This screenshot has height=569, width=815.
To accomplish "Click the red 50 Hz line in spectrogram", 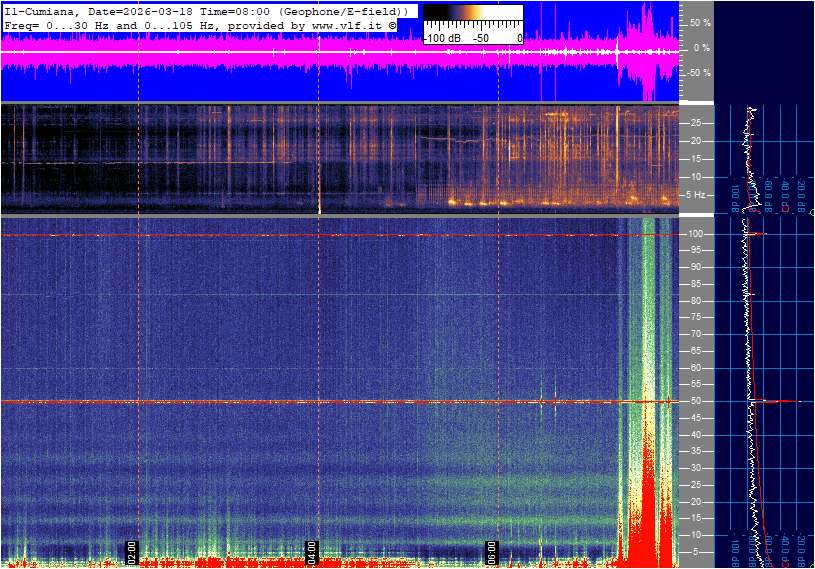I will [300, 402].
